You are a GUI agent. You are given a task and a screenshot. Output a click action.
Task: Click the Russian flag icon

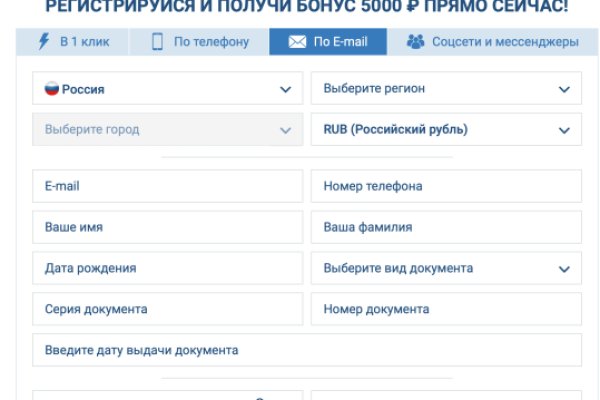51,89
